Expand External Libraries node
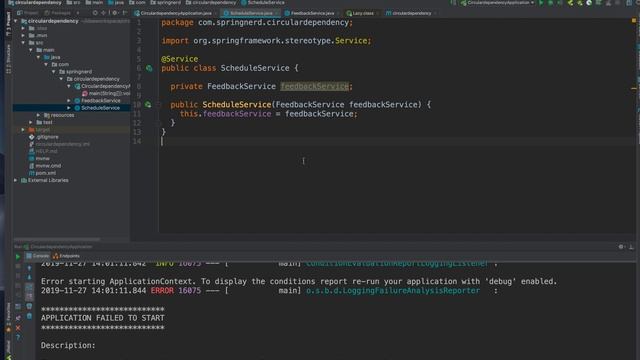Image resolution: width=640 pixels, height=360 pixels. 16,180
